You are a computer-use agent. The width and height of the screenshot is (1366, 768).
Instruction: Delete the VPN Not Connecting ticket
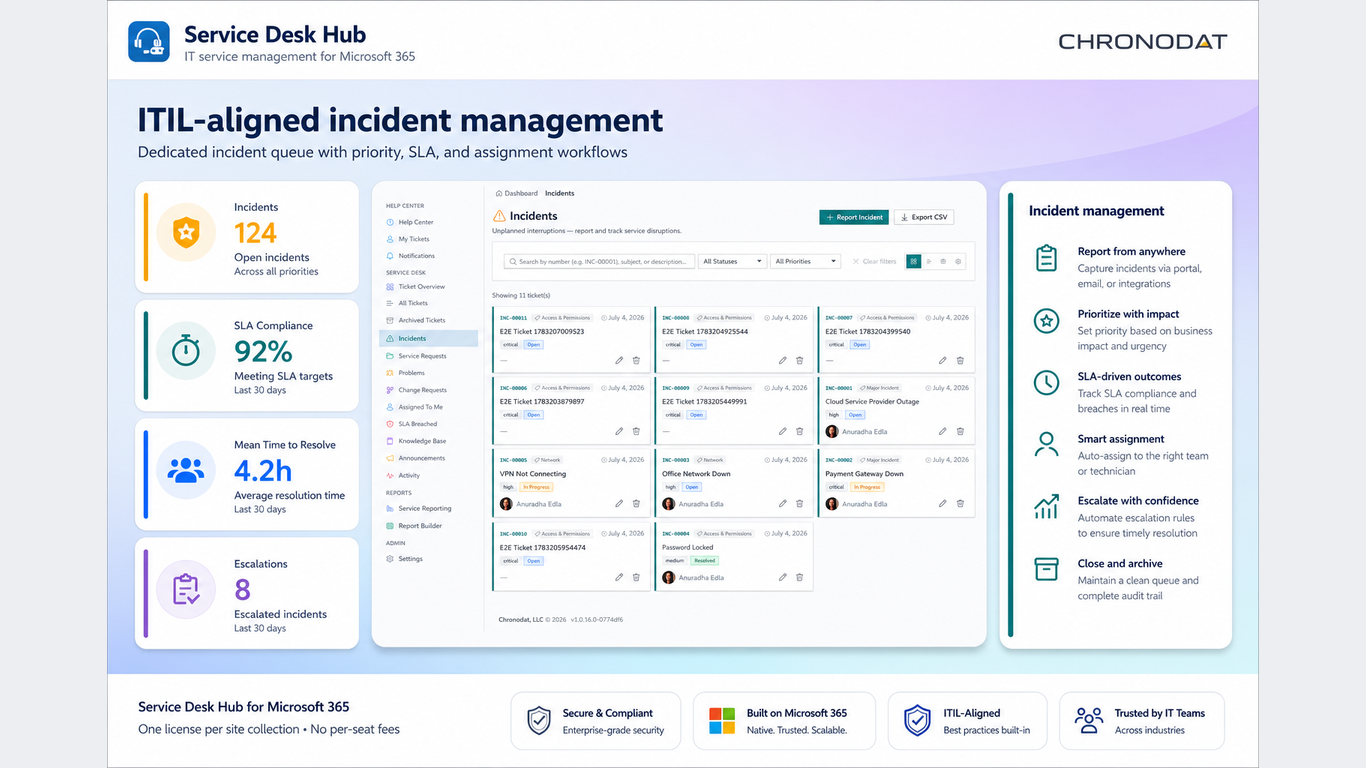(636, 504)
